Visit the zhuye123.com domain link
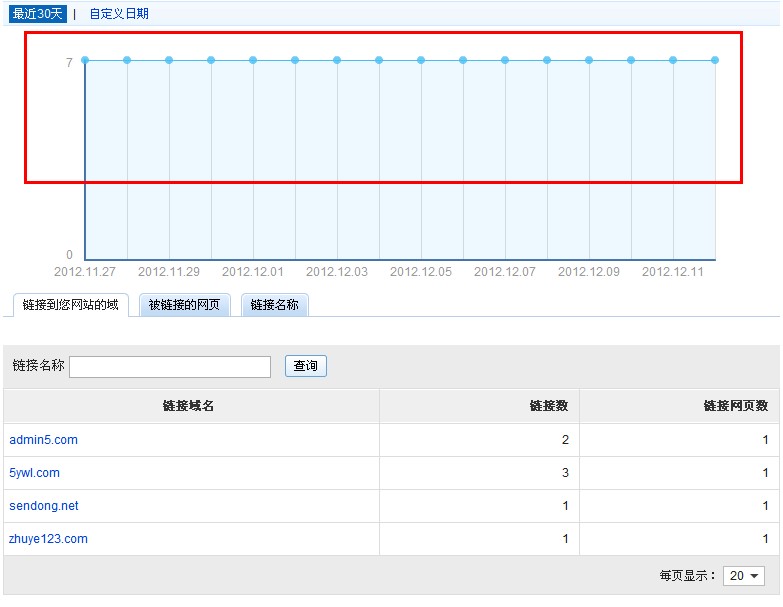This screenshot has height=607, width=783. [x=48, y=539]
